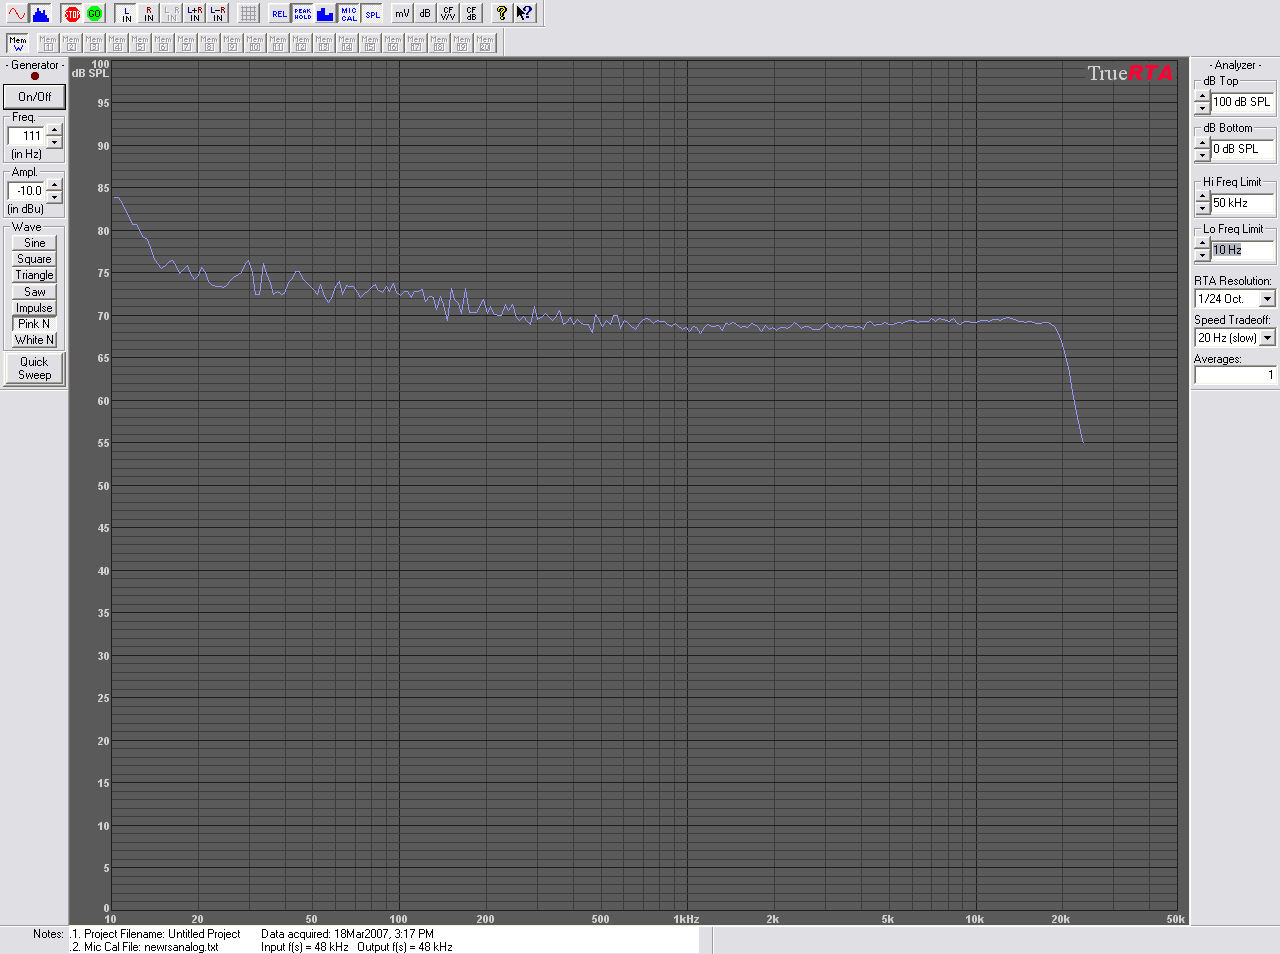Select the White N waveform
This screenshot has width=1280, height=954.
point(34,340)
